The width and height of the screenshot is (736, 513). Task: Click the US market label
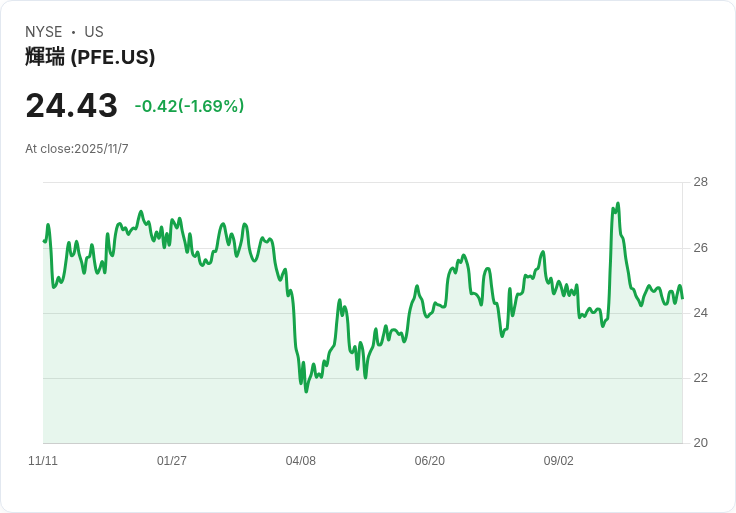[94, 32]
